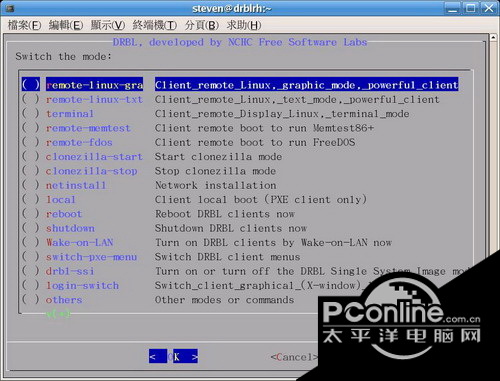Select the local boot radio option

point(31,199)
